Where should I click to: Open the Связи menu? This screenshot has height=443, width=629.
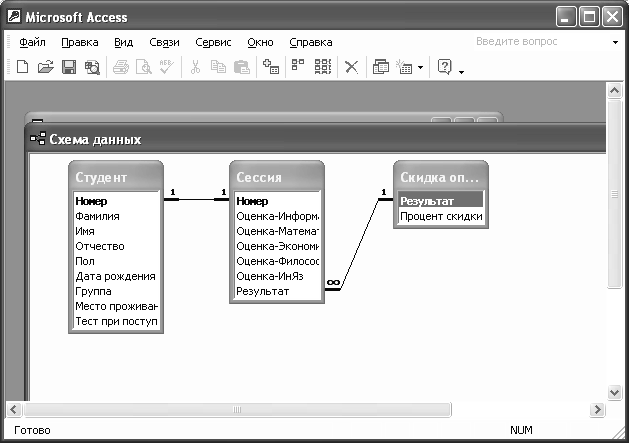point(164,42)
